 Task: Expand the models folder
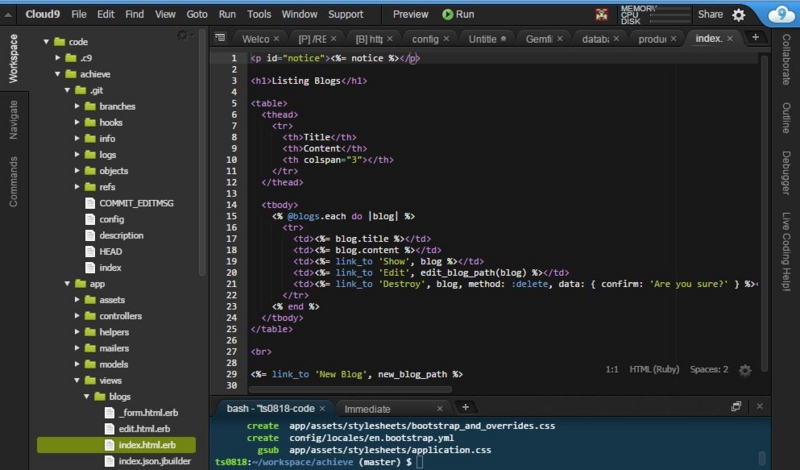tap(77, 364)
